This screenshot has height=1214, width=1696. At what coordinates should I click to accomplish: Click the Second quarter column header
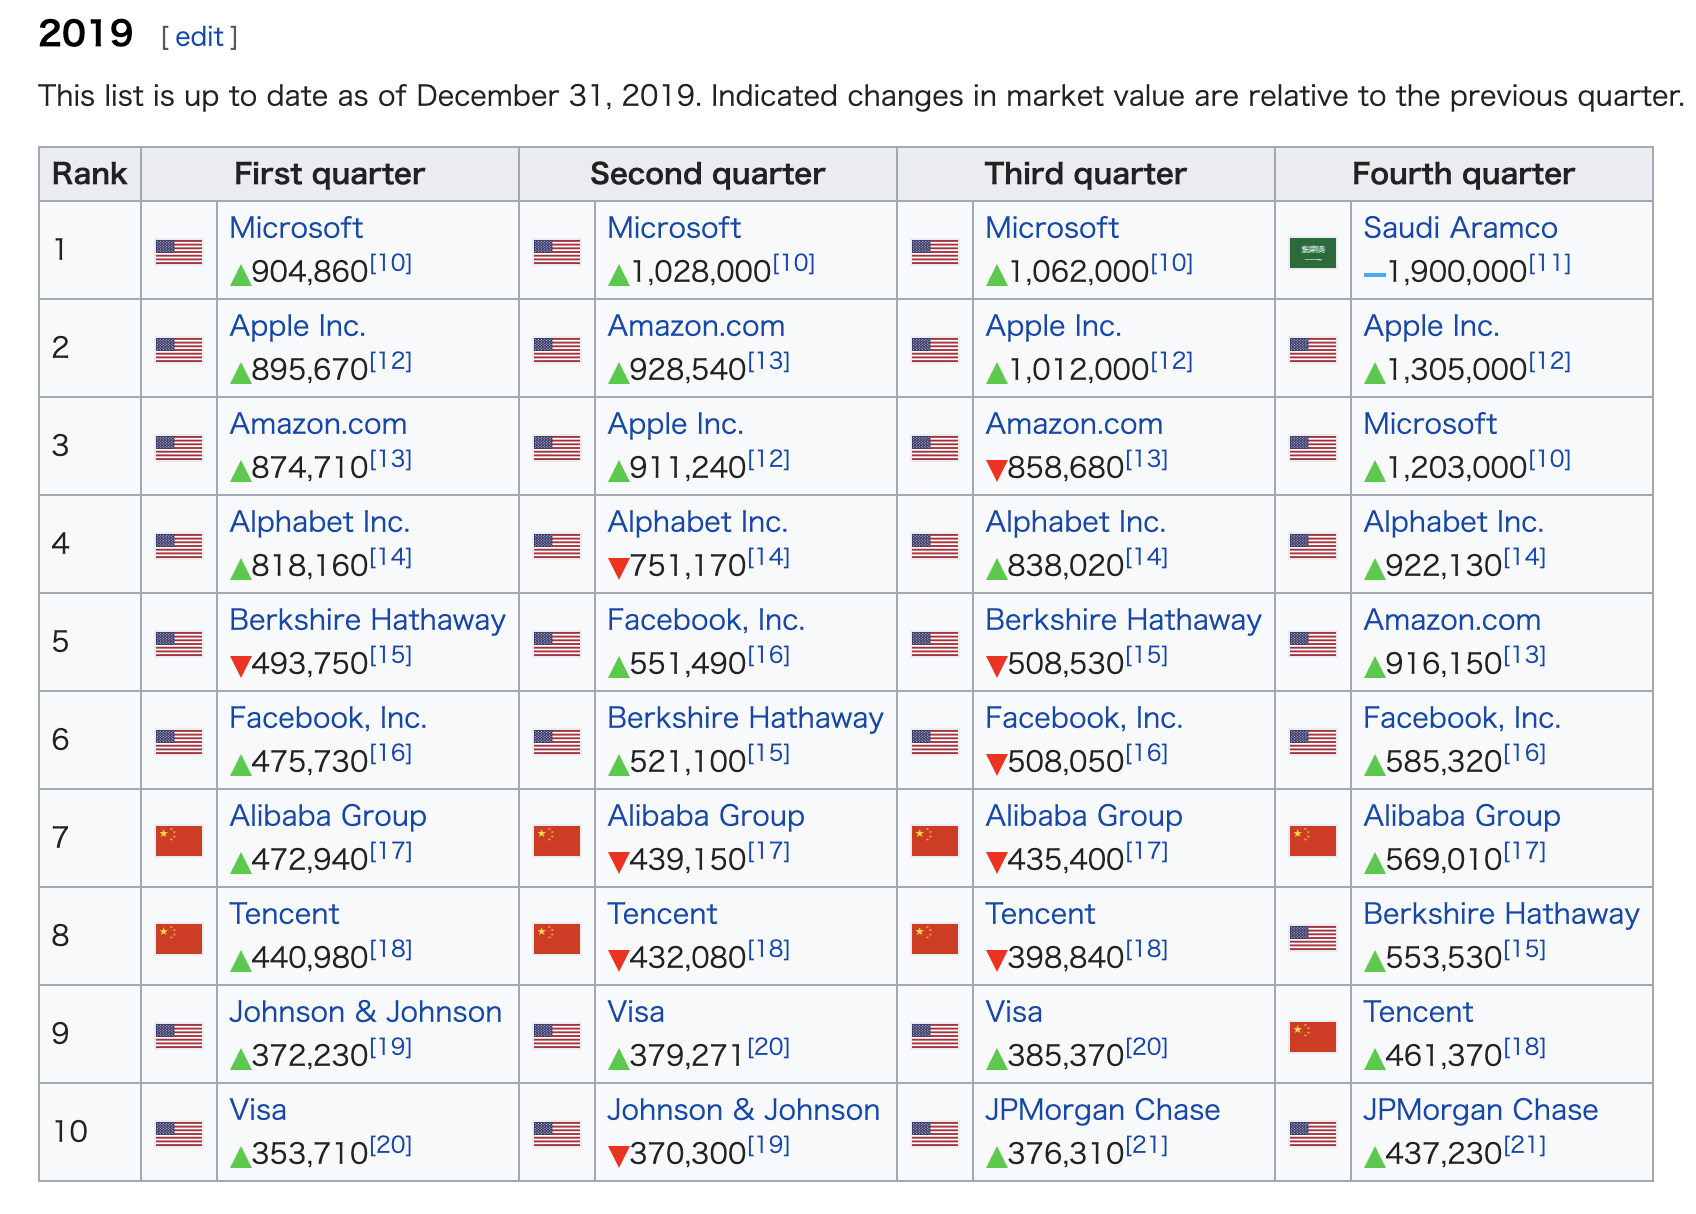point(708,174)
